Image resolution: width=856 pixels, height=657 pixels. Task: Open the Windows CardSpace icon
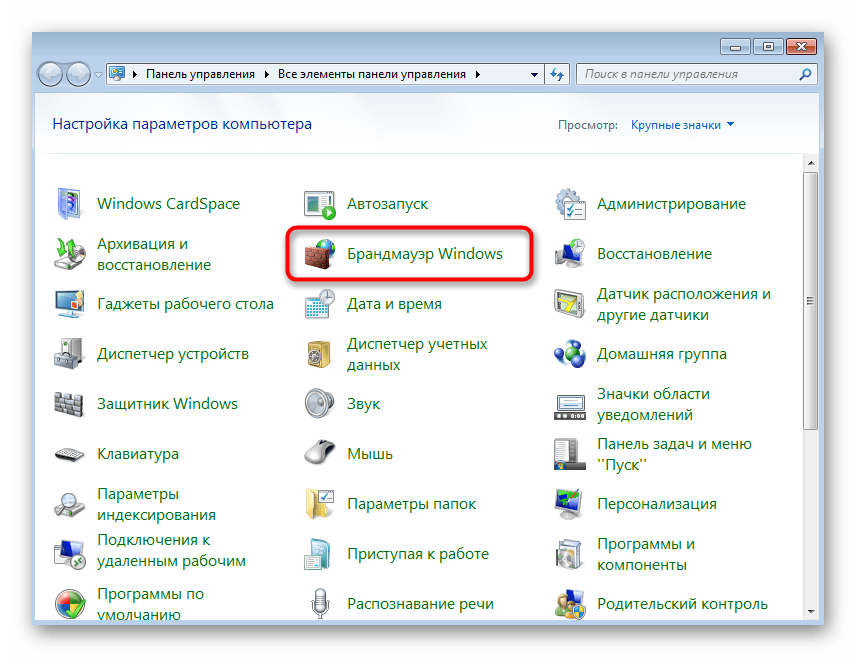(x=71, y=204)
